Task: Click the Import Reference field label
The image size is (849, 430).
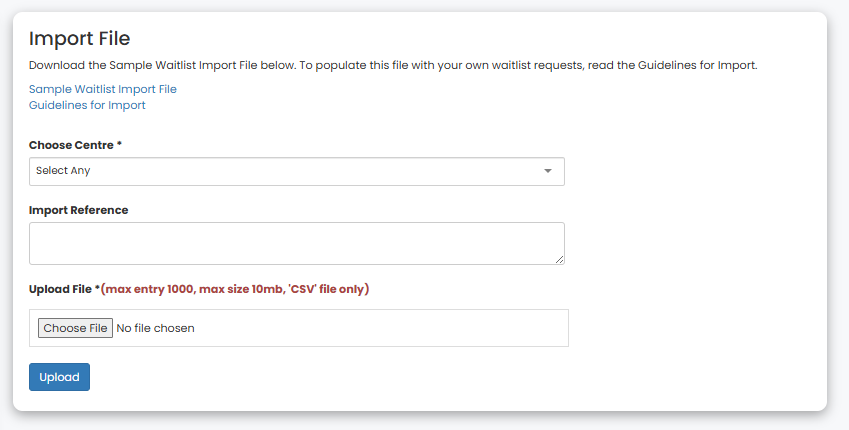Action: coord(79,210)
